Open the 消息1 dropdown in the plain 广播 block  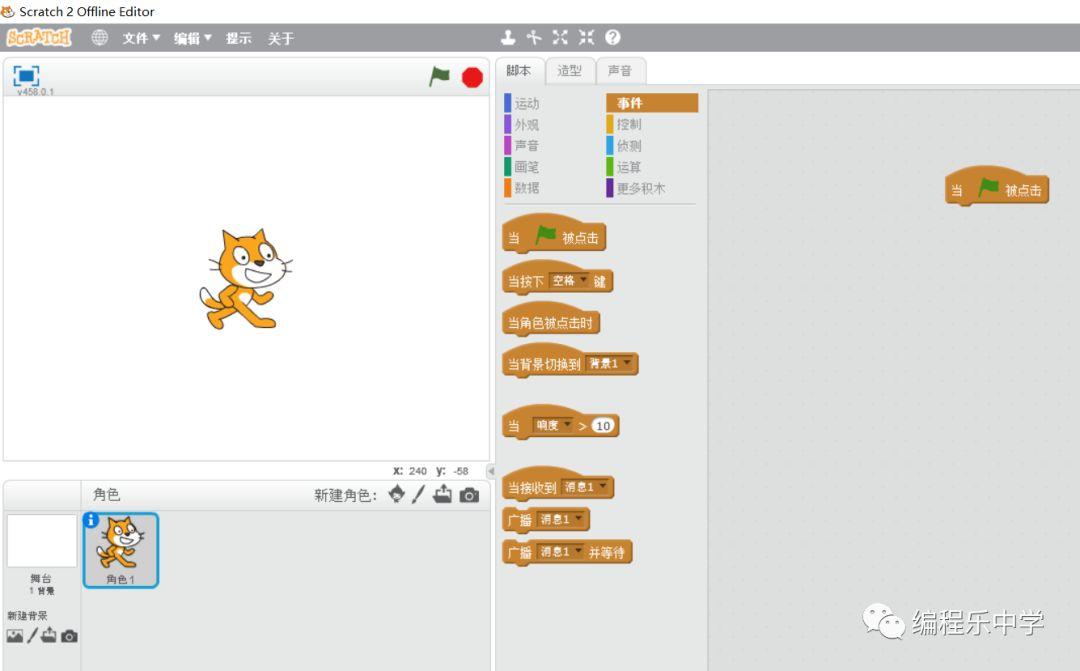coord(561,519)
